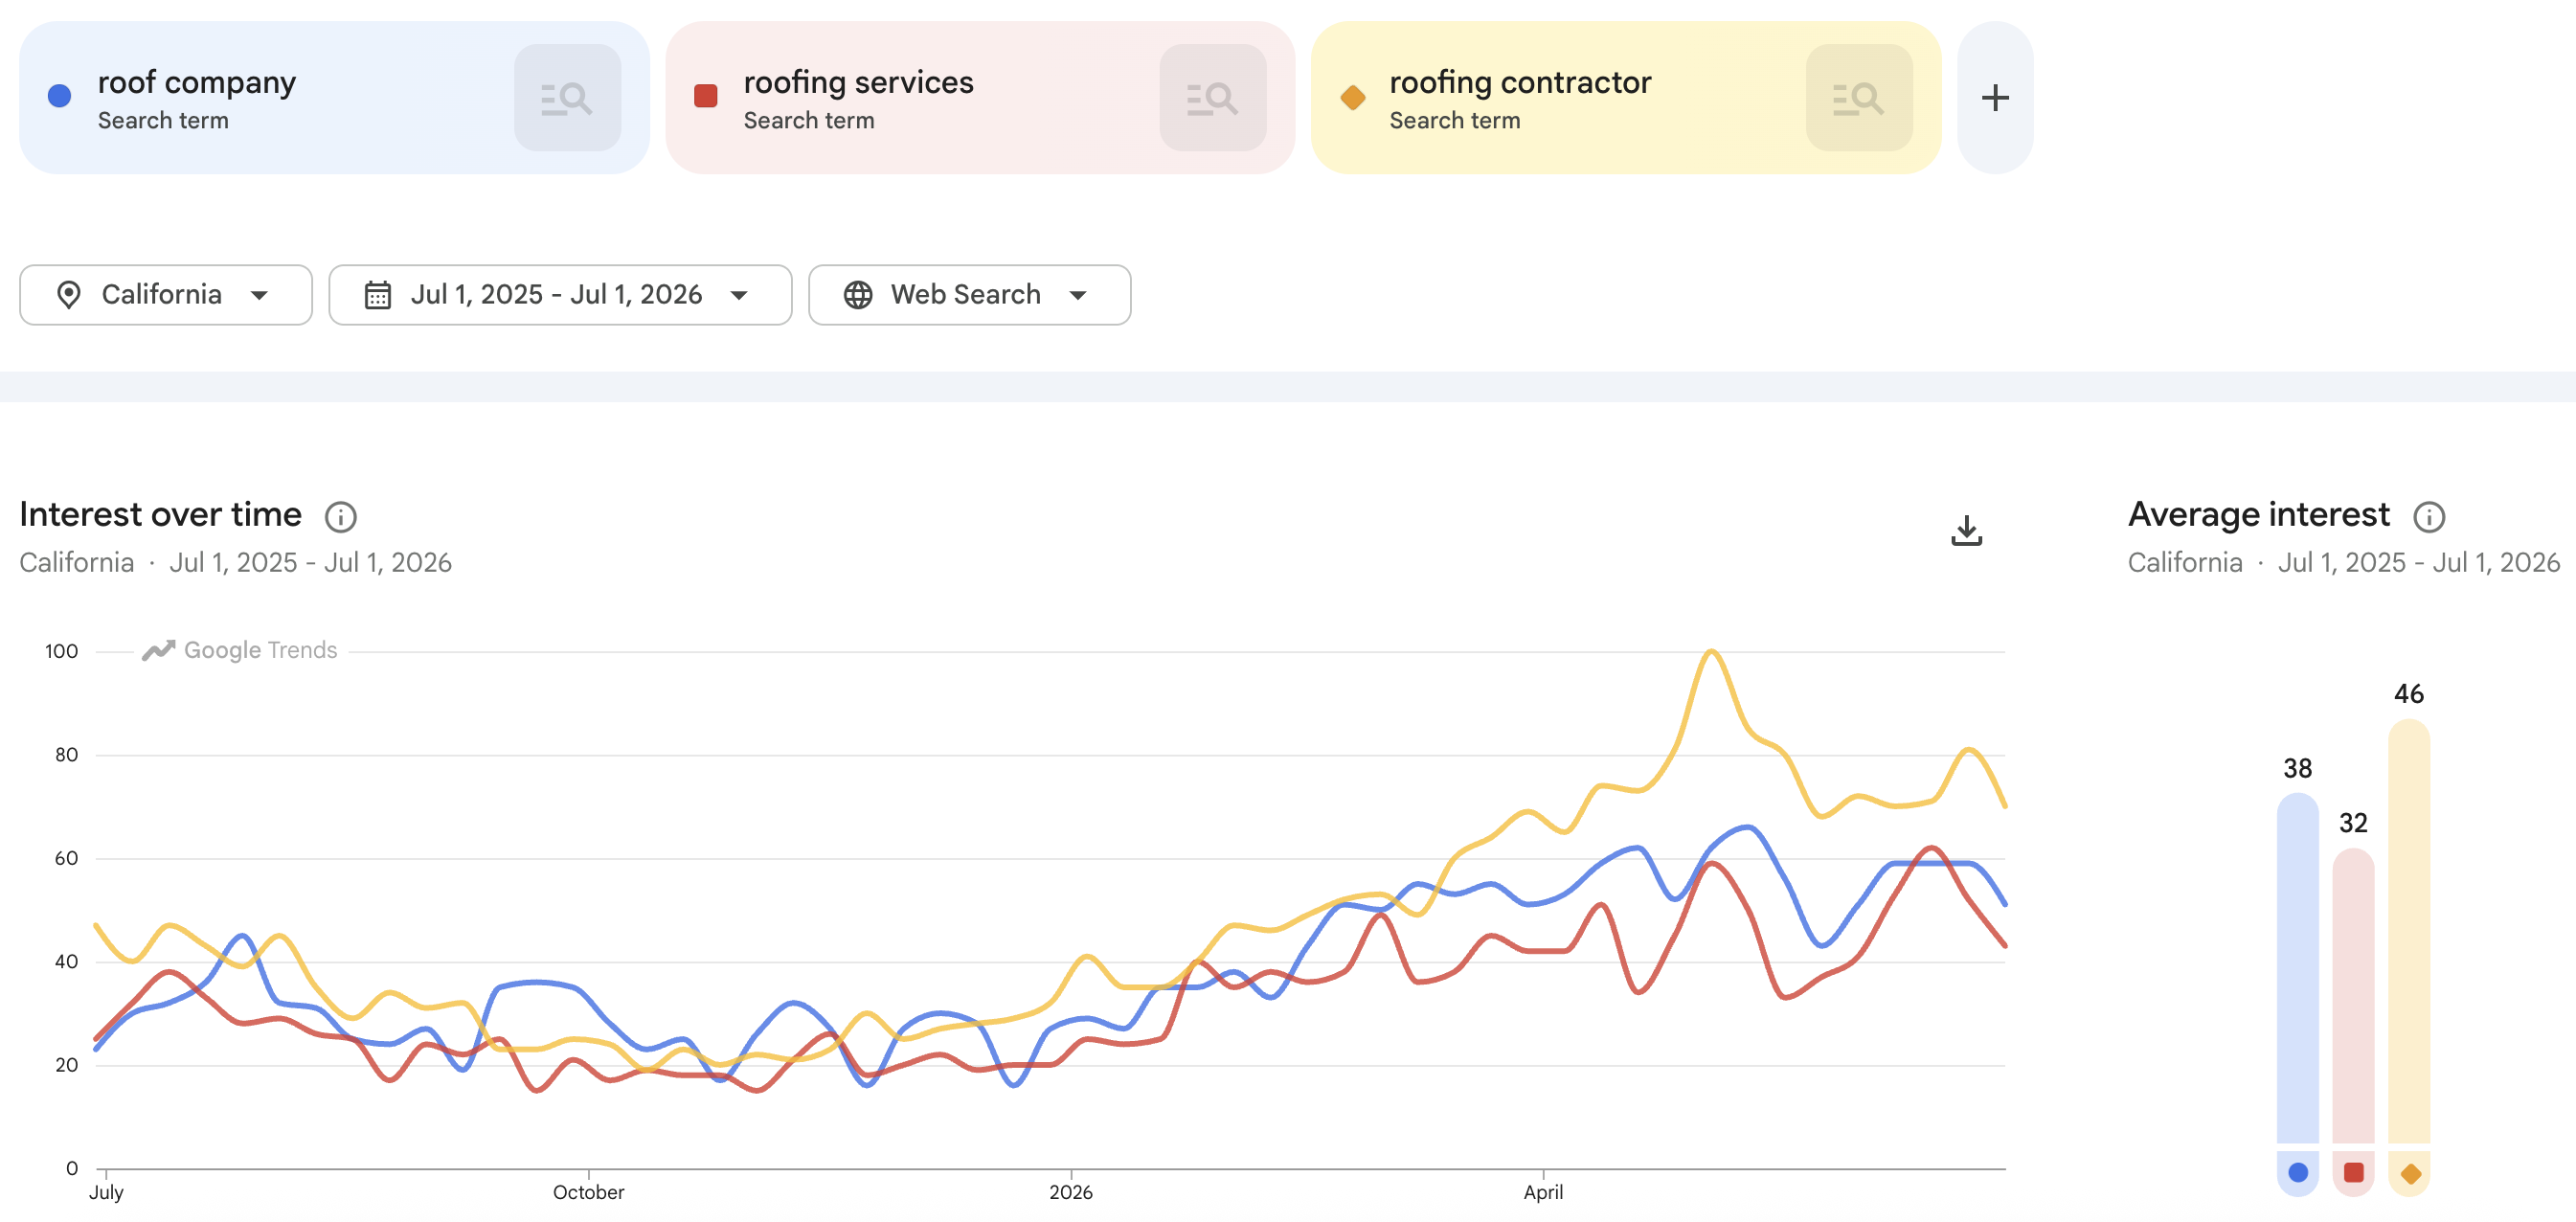2576x1222 pixels.
Task: Click the October axis label
Action: click(588, 1193)
